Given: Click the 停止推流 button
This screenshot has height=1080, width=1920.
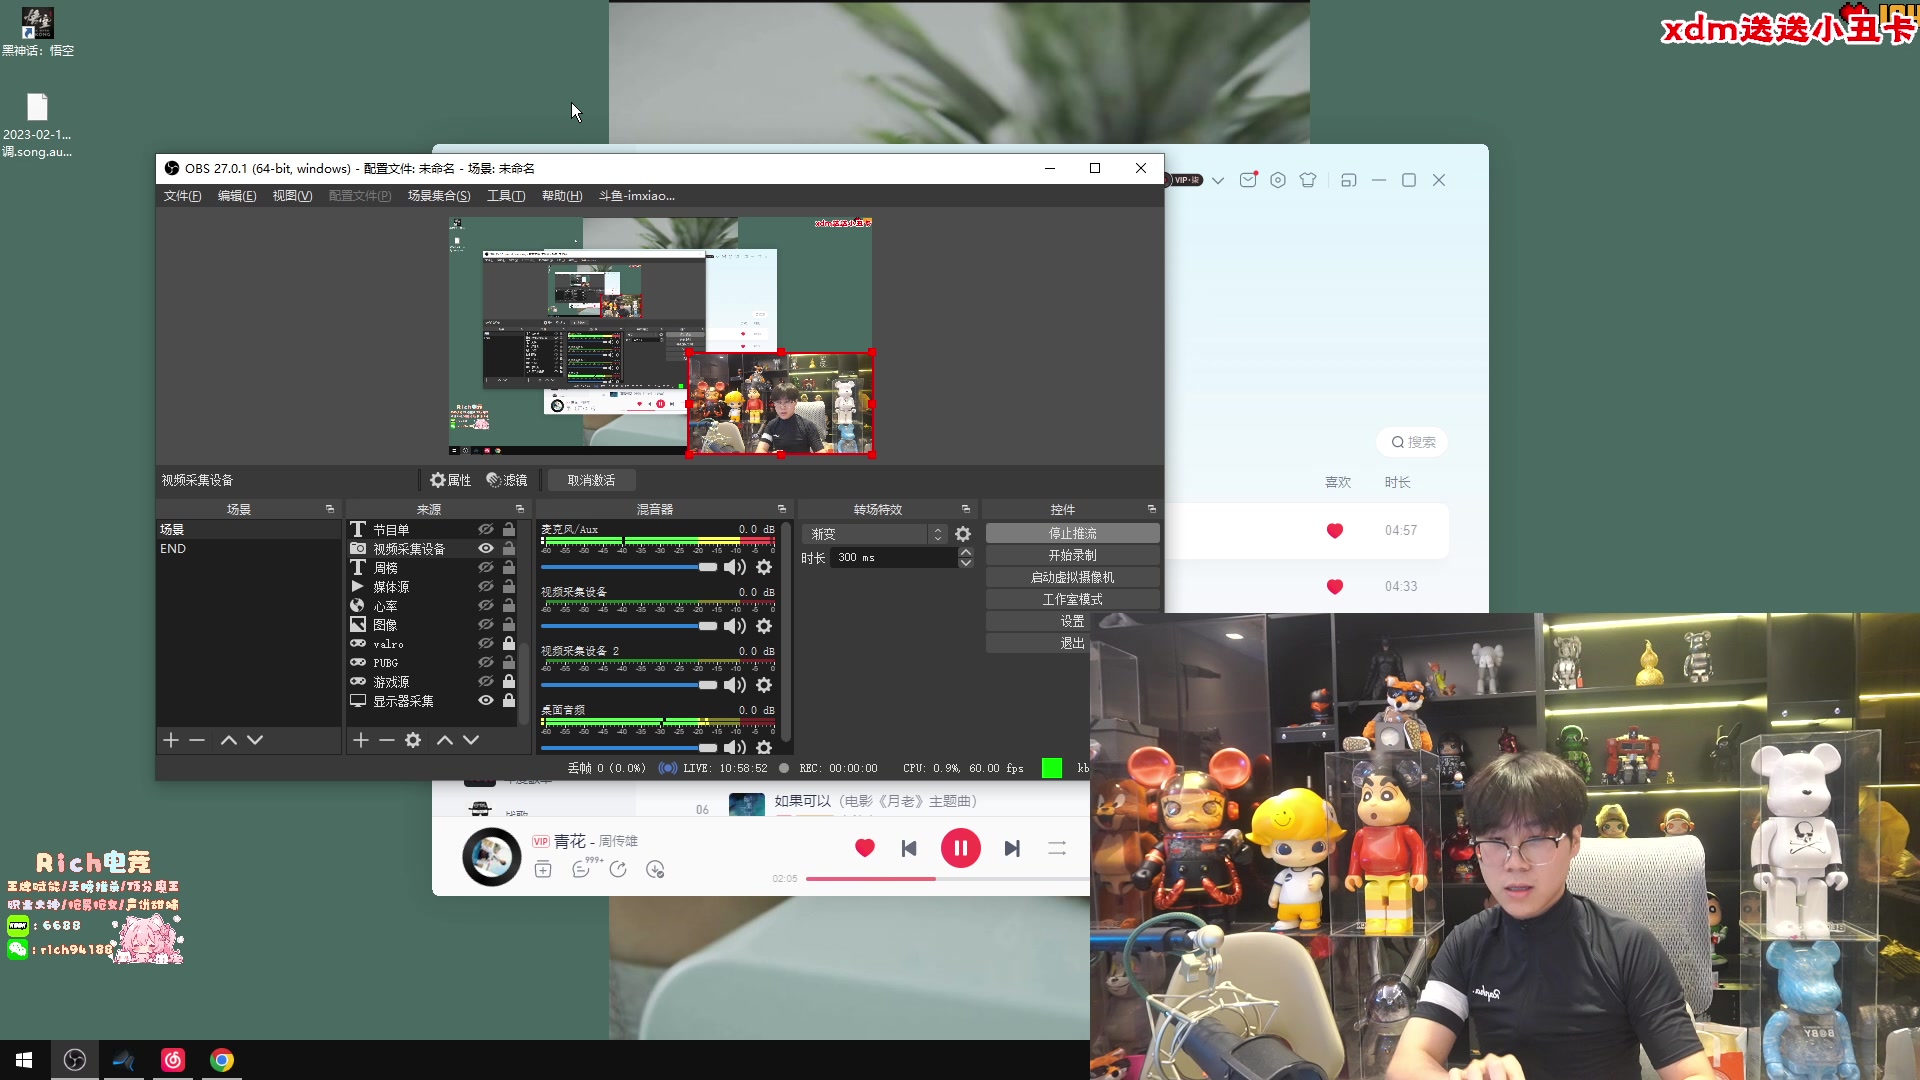Looking at the screenshot, I should (1072, 533).
